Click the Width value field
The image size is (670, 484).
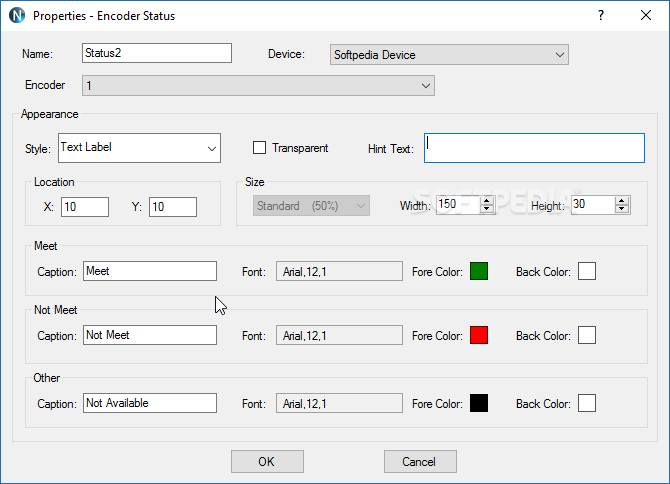click(458, 205)
